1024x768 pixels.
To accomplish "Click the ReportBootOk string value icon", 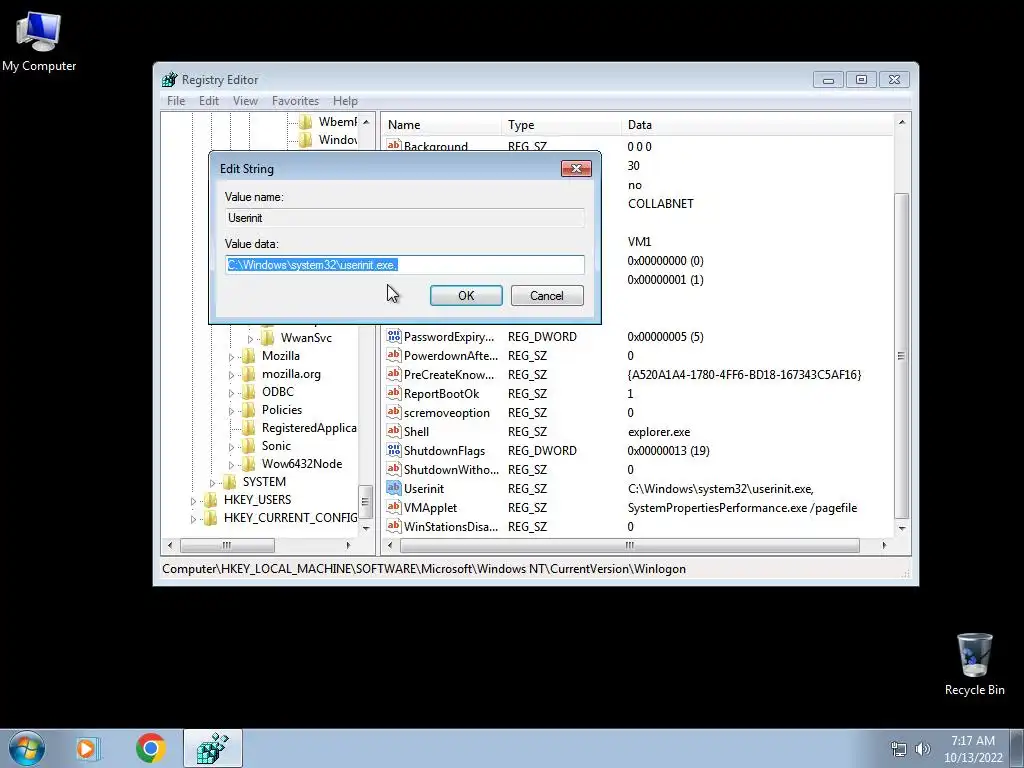I will point(393,393).
